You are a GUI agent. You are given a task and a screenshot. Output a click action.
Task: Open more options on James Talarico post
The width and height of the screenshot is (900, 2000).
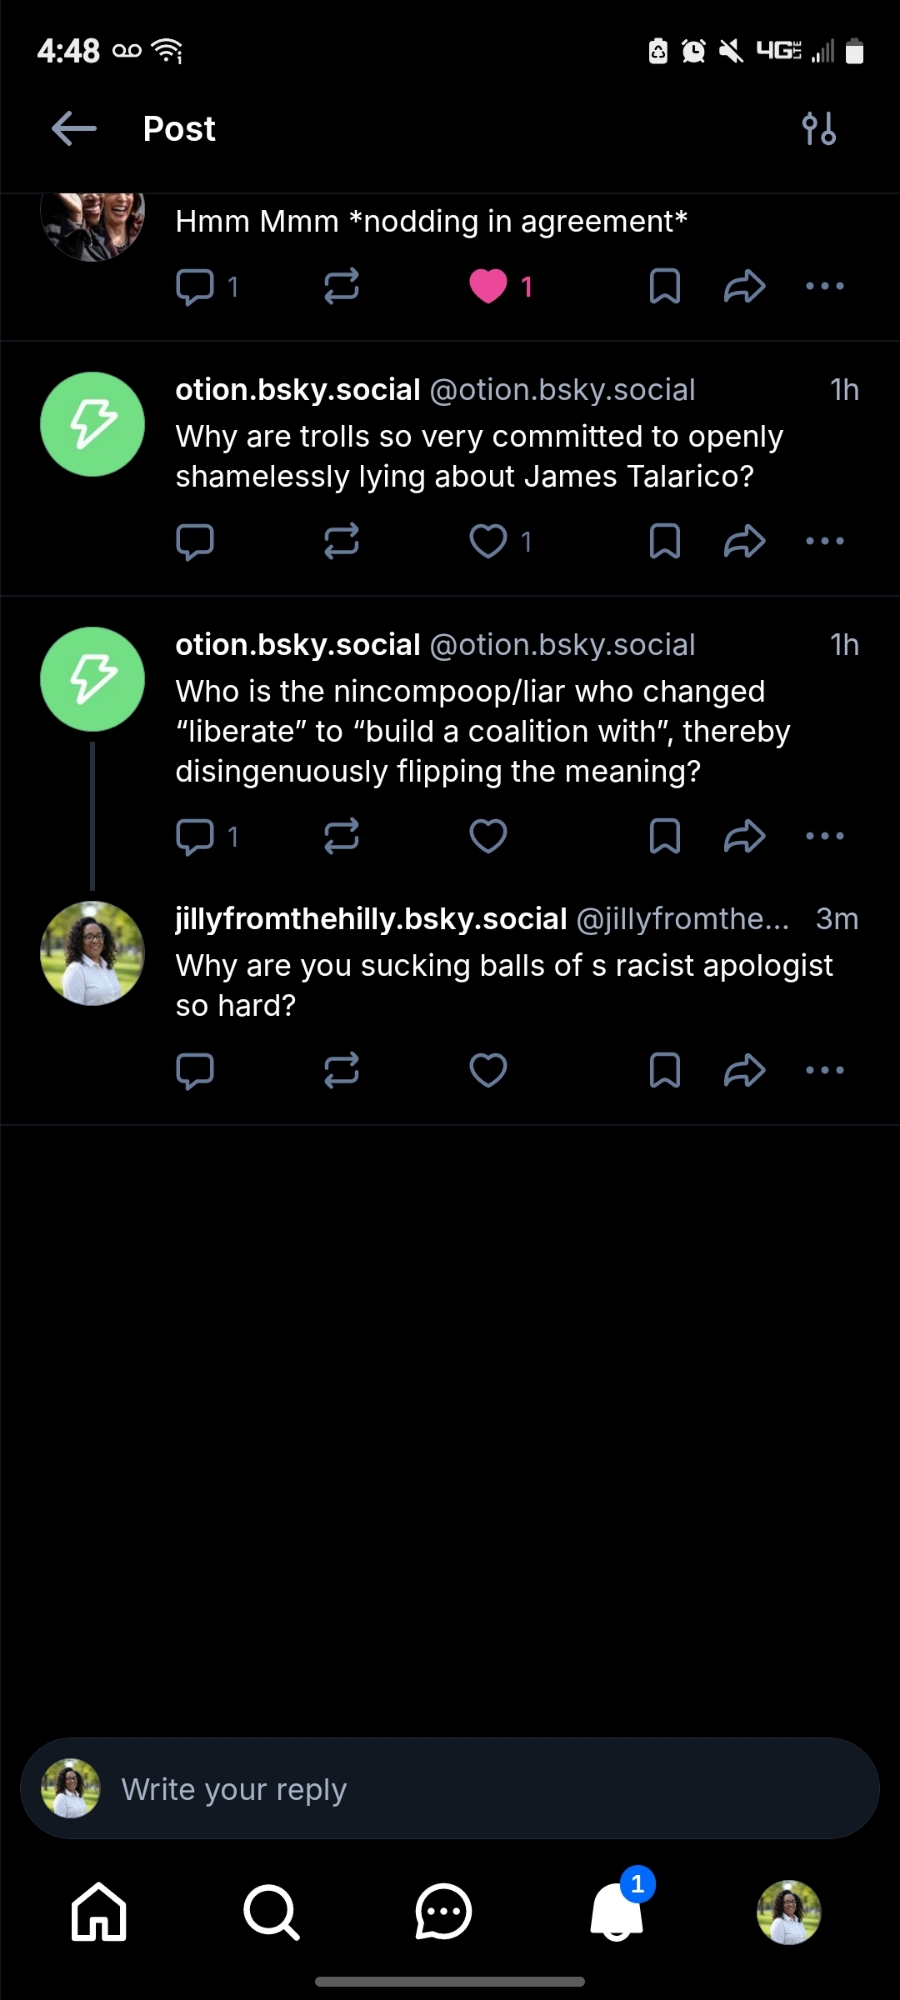tap(825, 541)
